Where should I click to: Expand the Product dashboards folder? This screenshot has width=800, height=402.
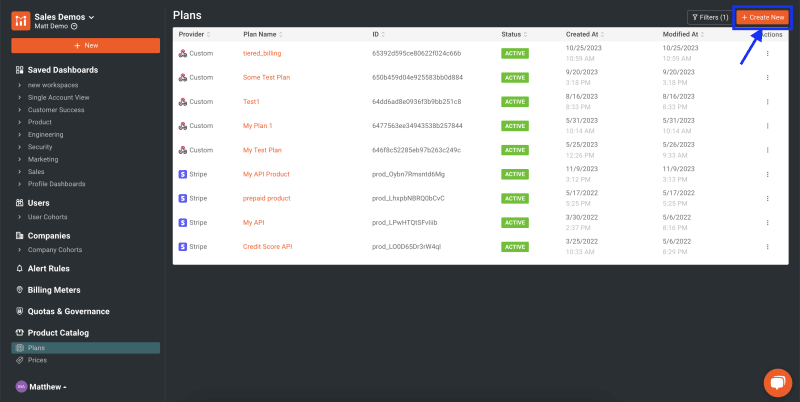click(40, 122)
